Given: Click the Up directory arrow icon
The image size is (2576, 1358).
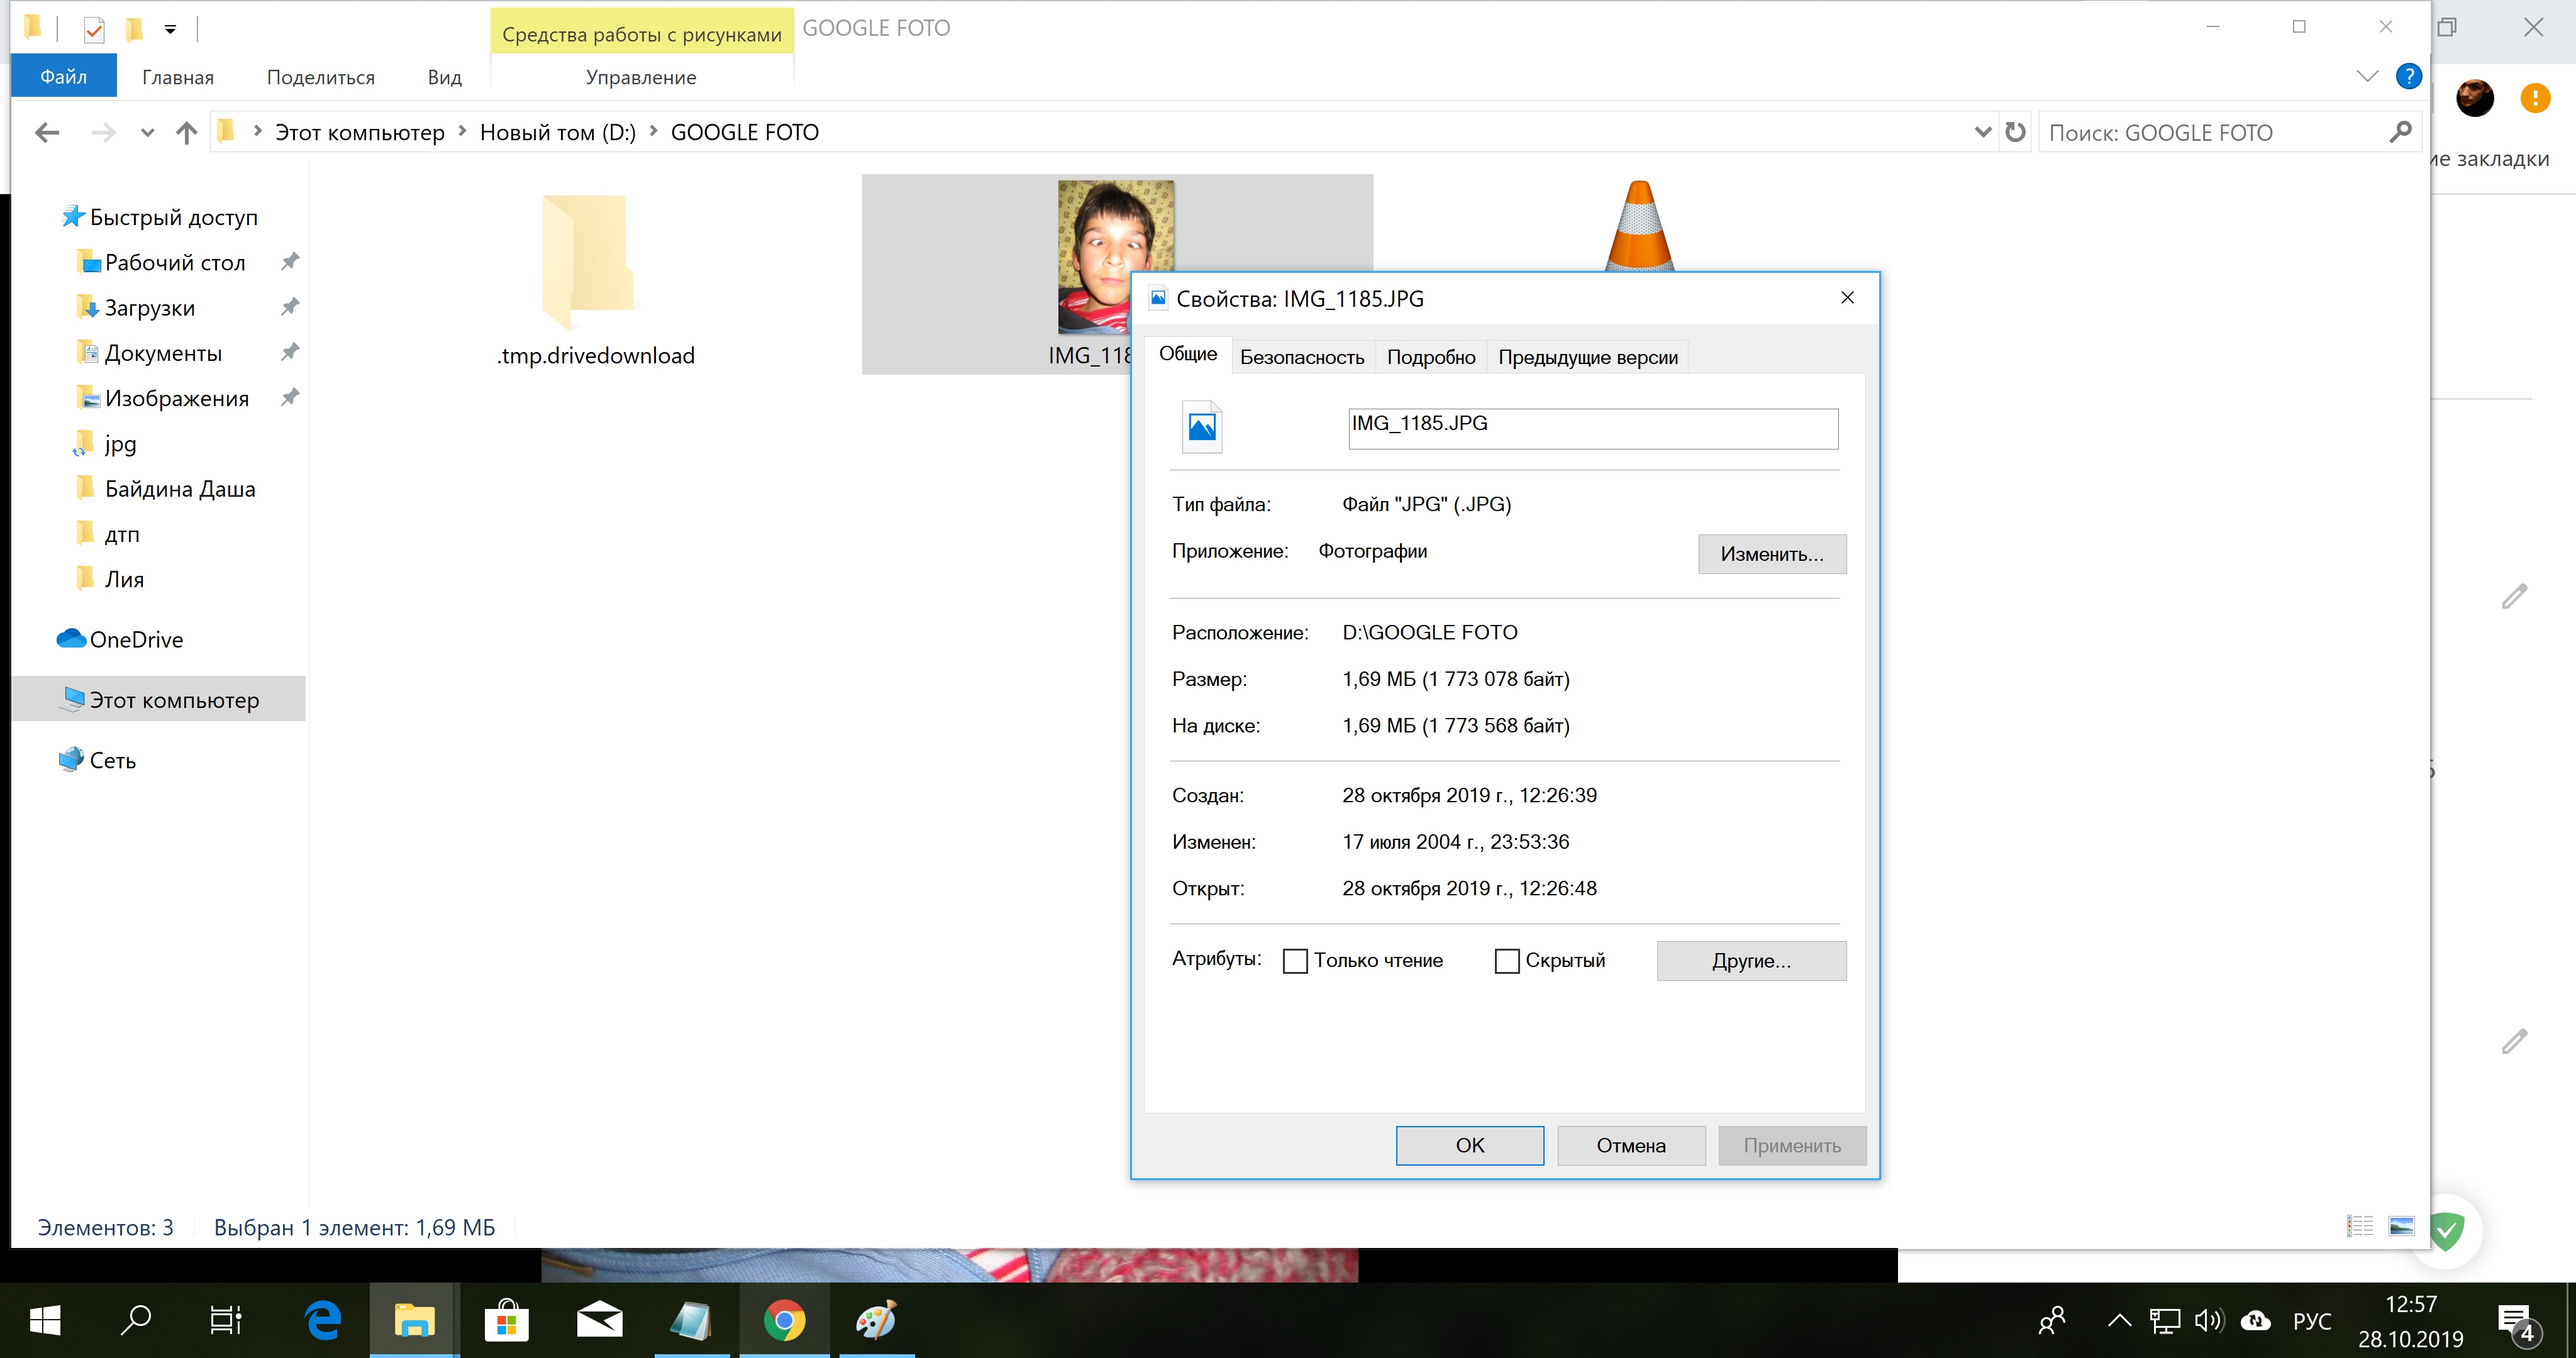Looking at the screenshot, I should click(x=186, y=132).
